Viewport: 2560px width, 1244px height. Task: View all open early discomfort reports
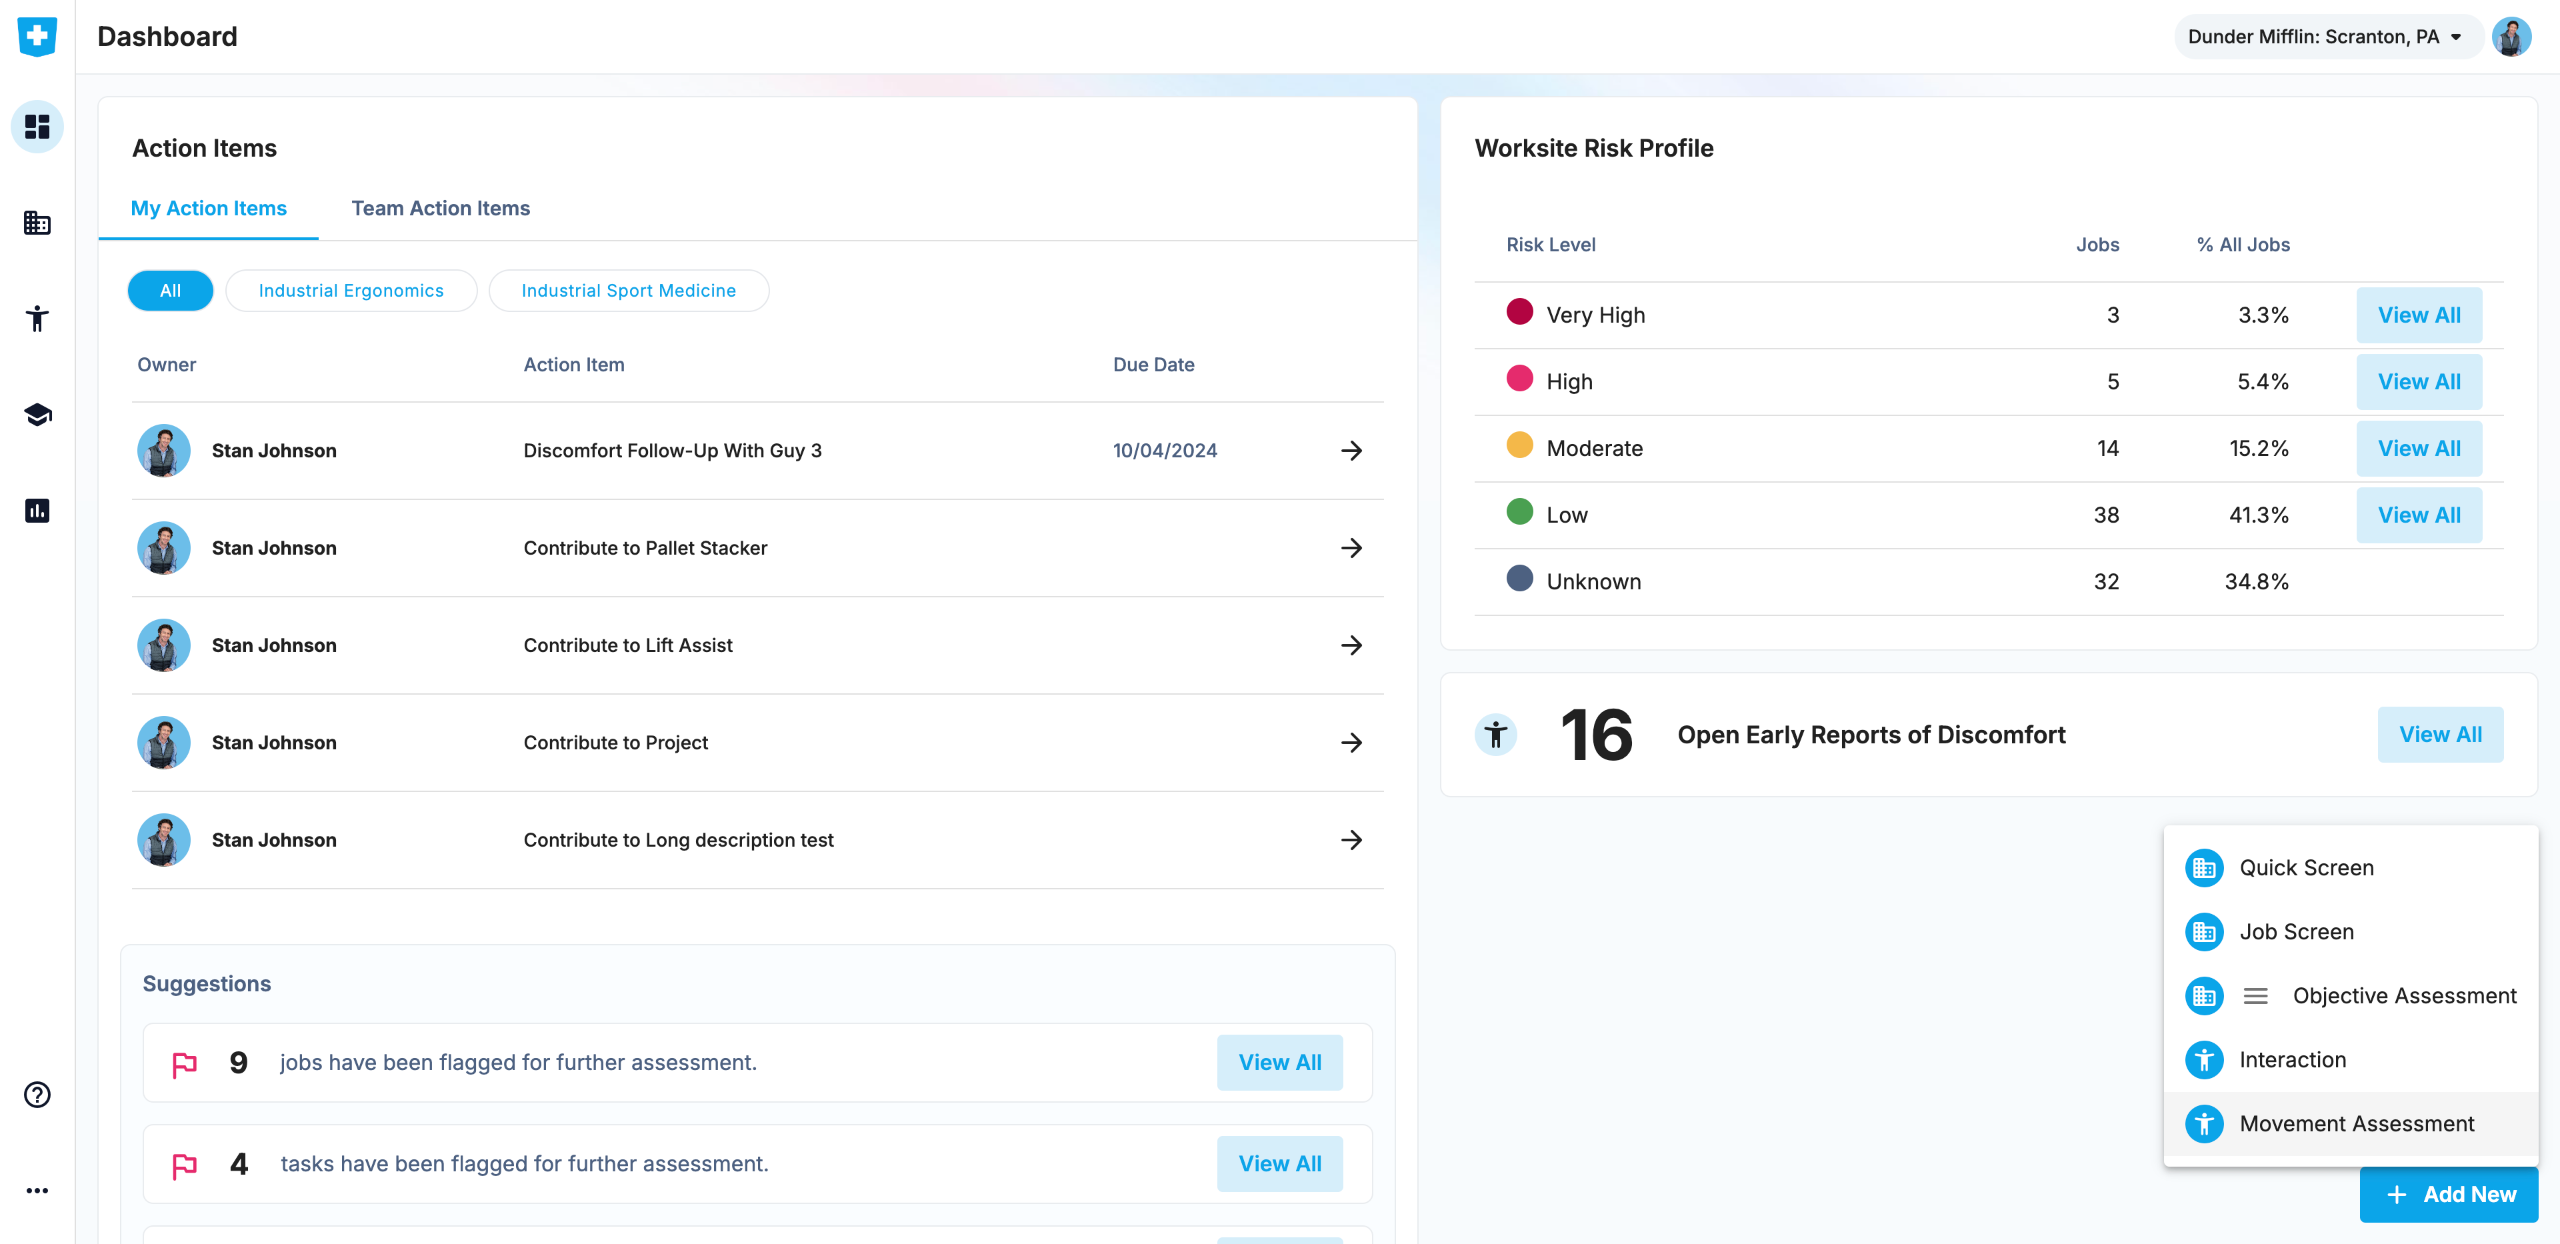2440,735
